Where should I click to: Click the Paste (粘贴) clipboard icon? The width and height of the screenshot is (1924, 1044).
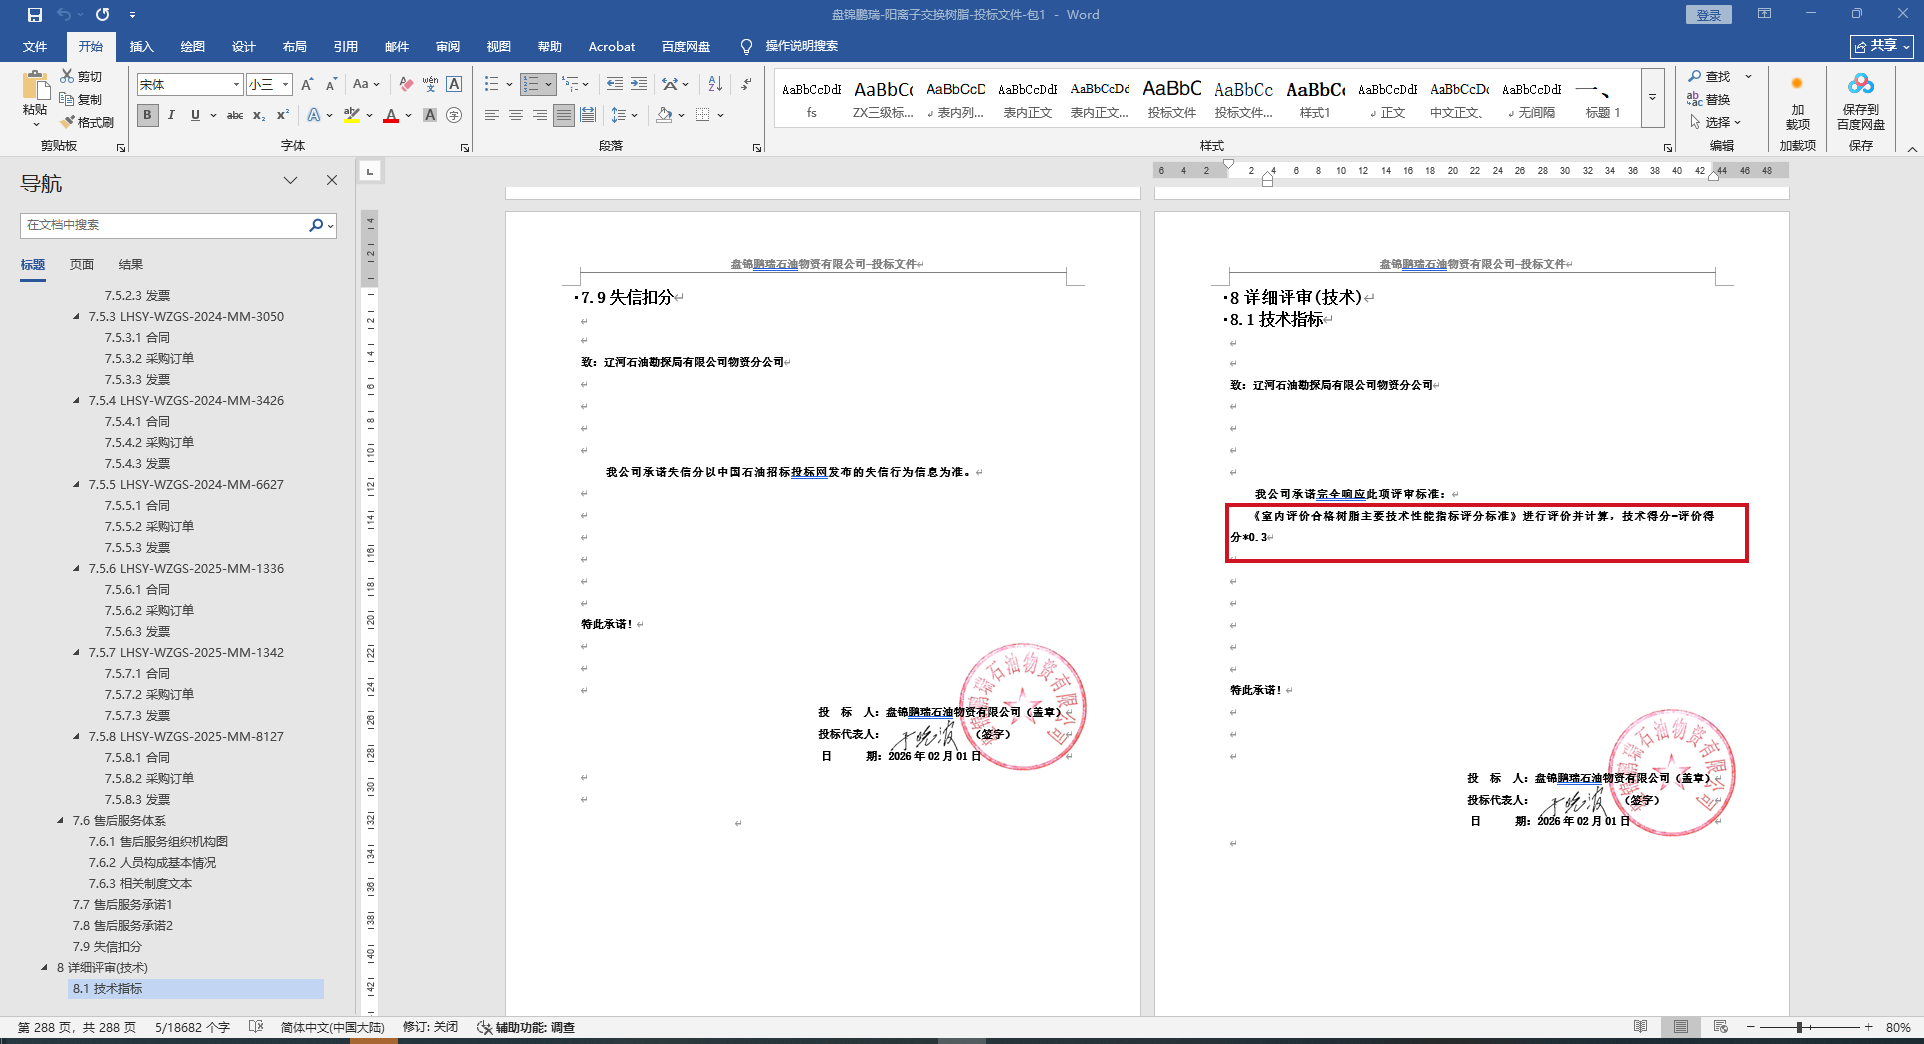[35, 86]
